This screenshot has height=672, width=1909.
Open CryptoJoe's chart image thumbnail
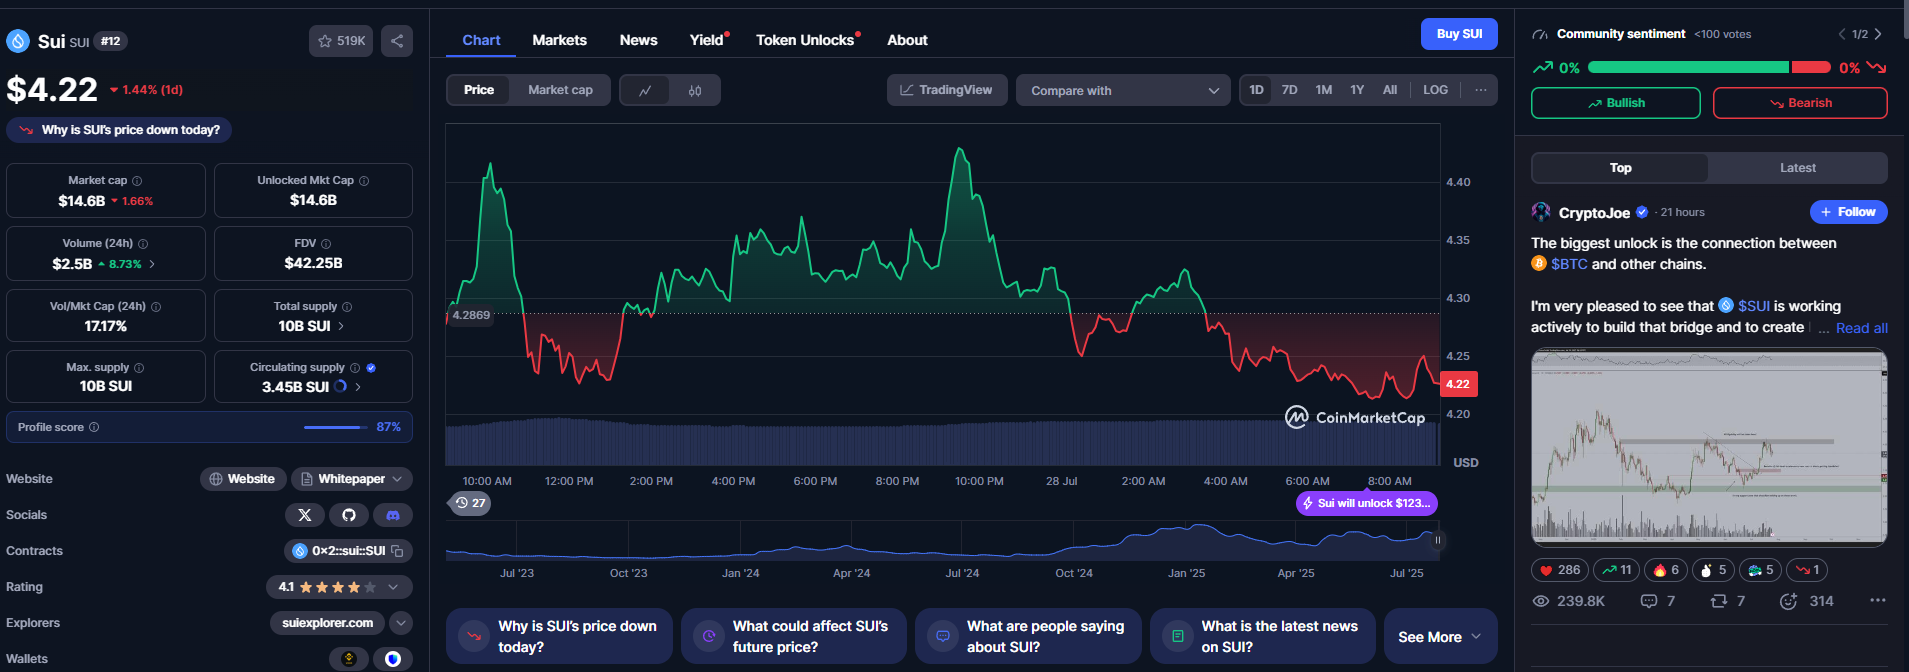coord(1709,447)
